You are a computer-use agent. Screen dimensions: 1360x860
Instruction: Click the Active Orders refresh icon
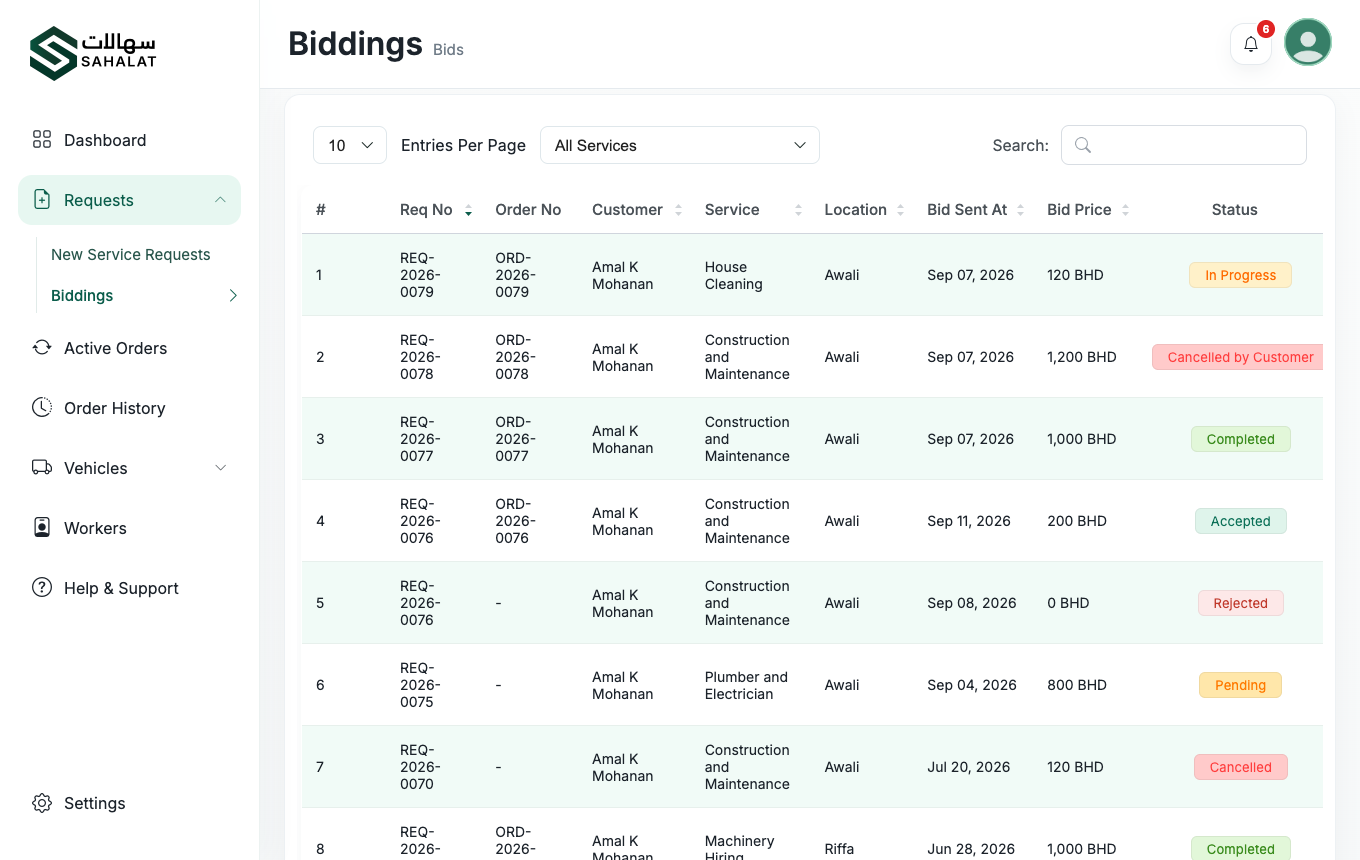(42, 348)
